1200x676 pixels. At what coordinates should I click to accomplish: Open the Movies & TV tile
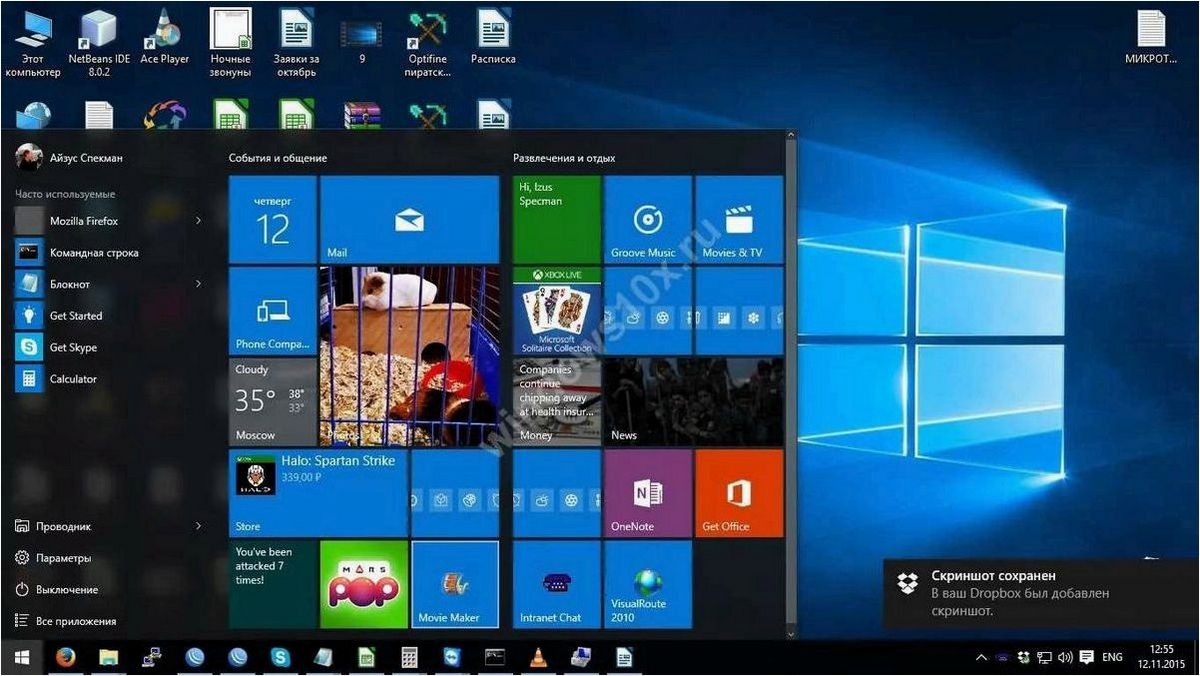pyautogui.click(x=739, y=219)
